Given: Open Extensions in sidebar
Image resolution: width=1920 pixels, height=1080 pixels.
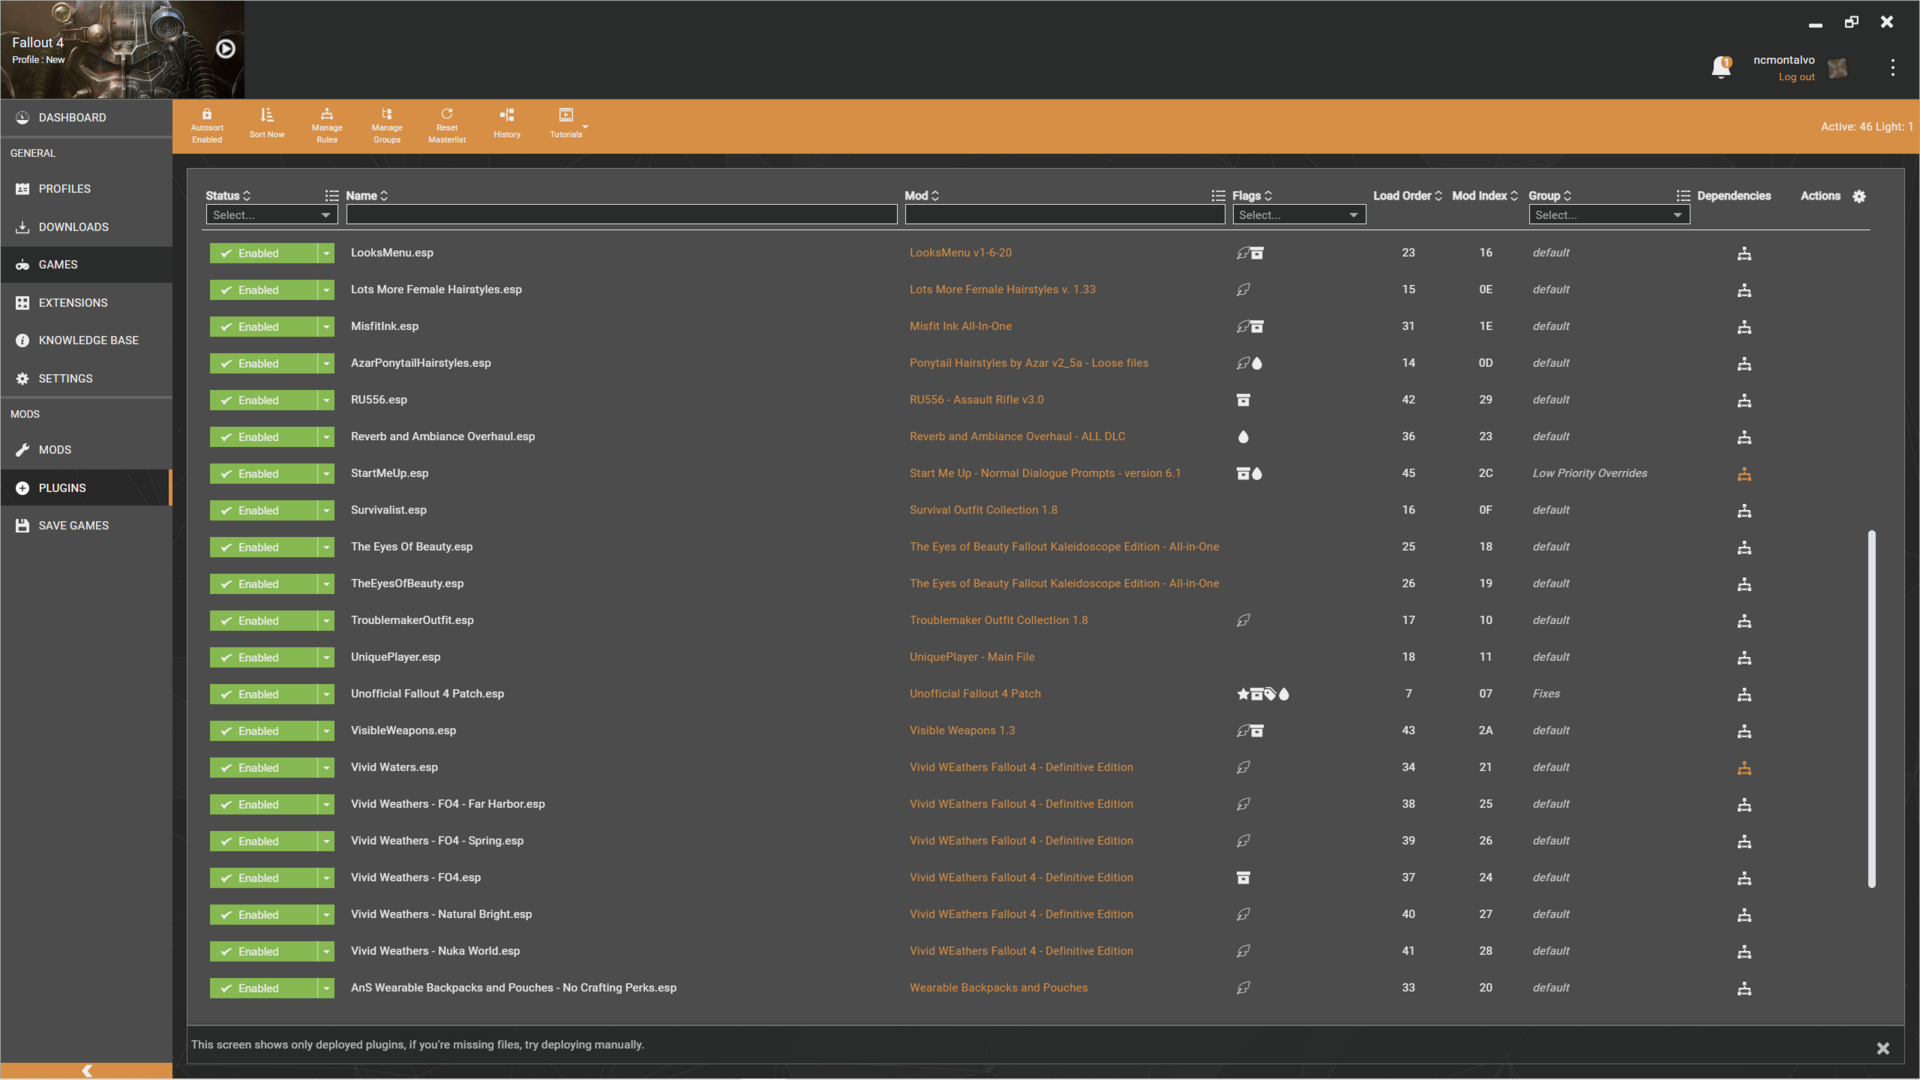Looking at the screenshot, I should 86,303.
